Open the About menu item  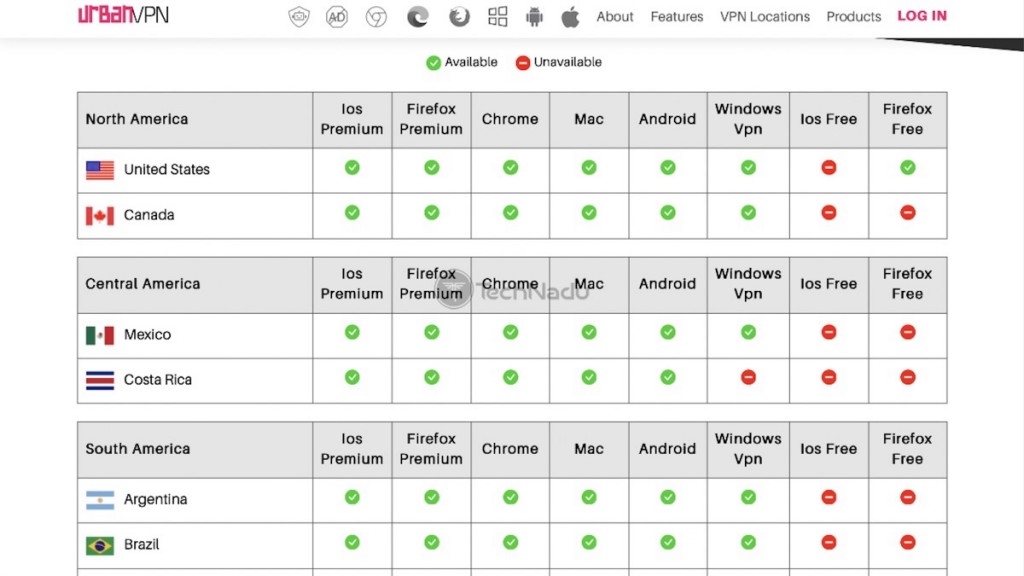coord(615,17)
